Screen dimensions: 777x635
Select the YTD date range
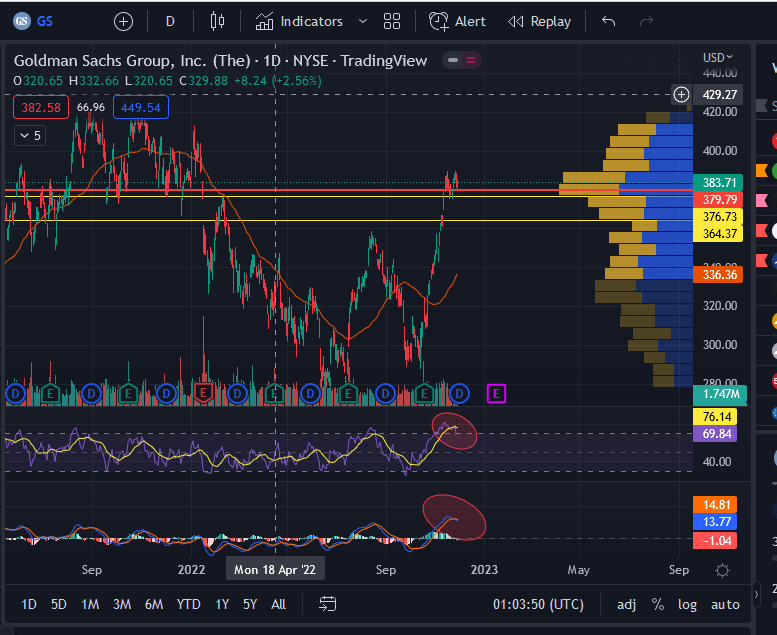click(x=188, y=604)
